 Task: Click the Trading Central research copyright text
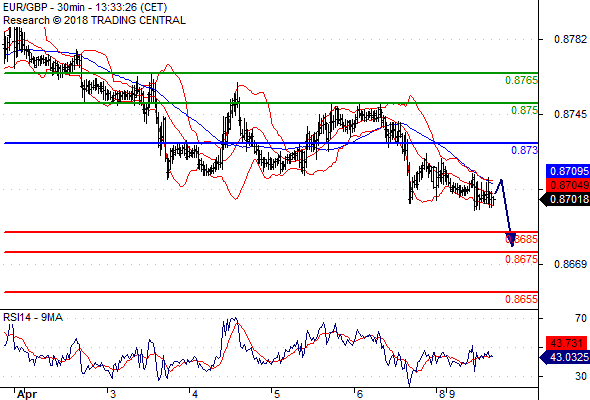94,20
